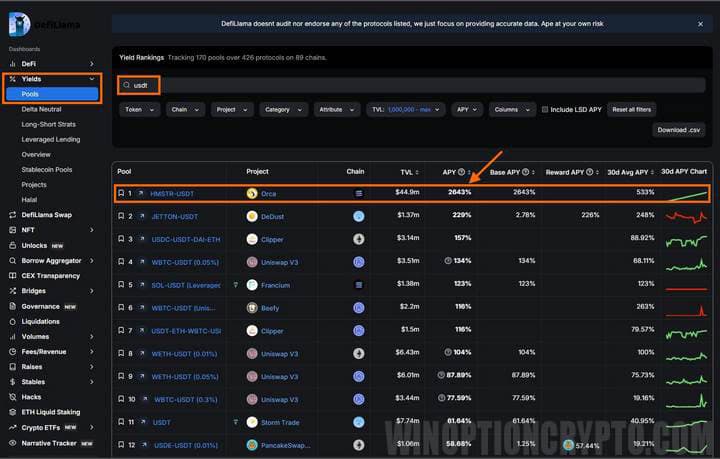Download the .csv file
720x459 pixels.
point(679,130)
